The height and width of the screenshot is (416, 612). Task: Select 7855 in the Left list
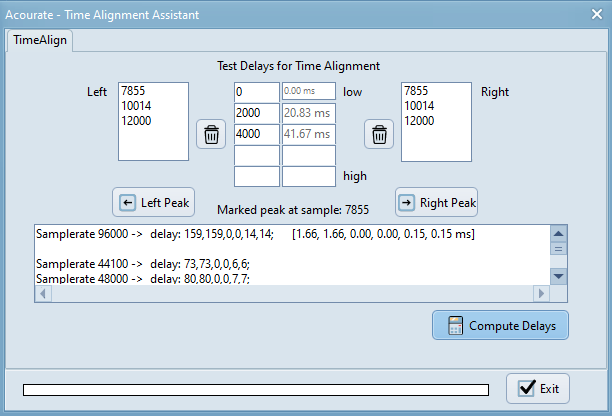(136, 91)
